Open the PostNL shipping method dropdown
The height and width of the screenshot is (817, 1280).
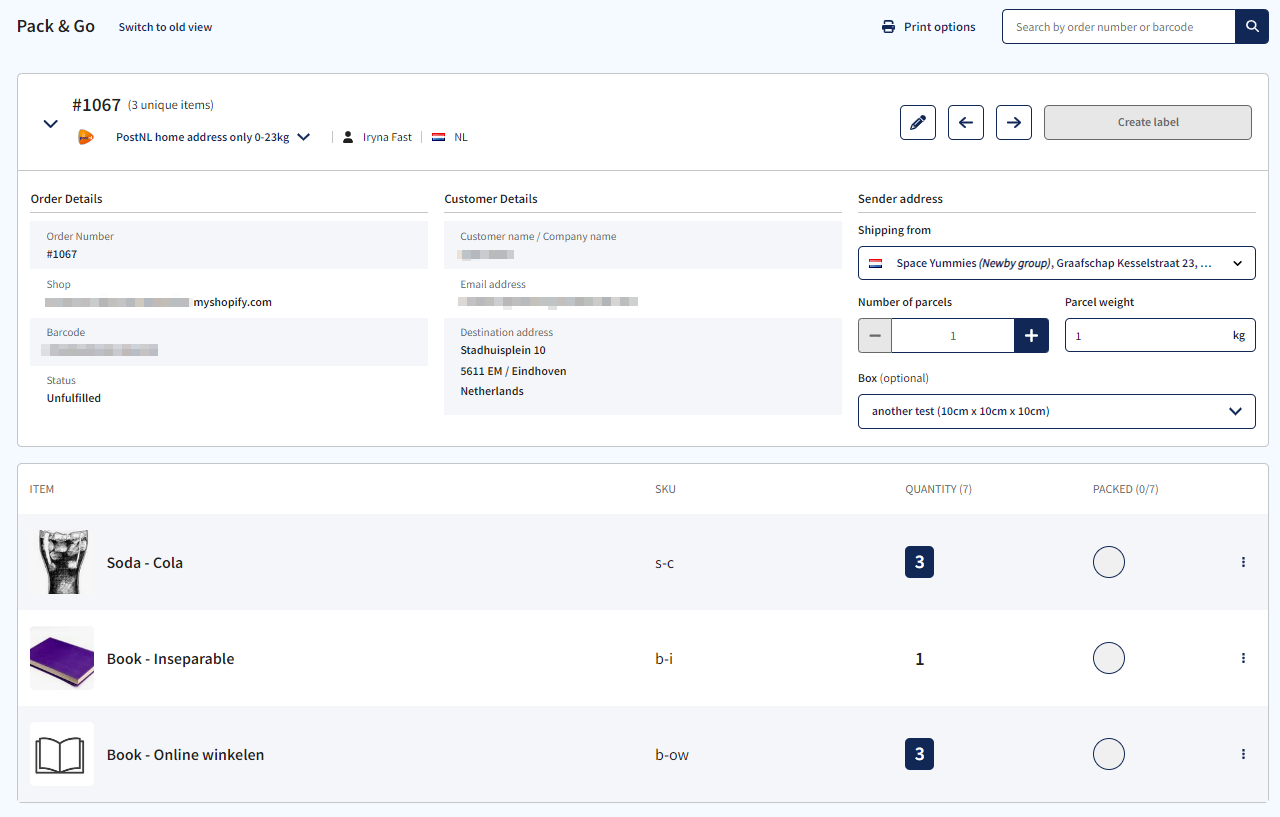[304, 136]
